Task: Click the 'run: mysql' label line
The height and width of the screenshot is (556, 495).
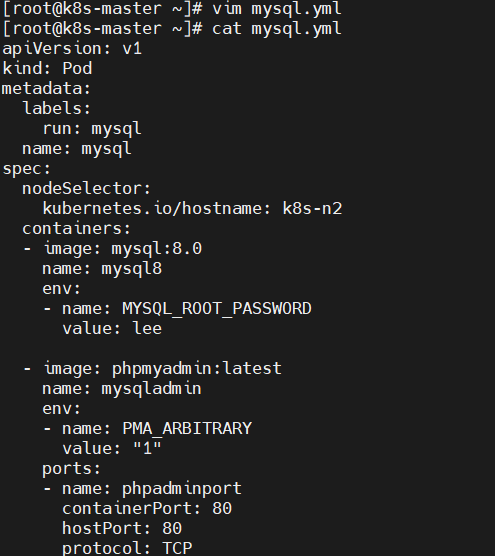Action: tap(92, 129)
